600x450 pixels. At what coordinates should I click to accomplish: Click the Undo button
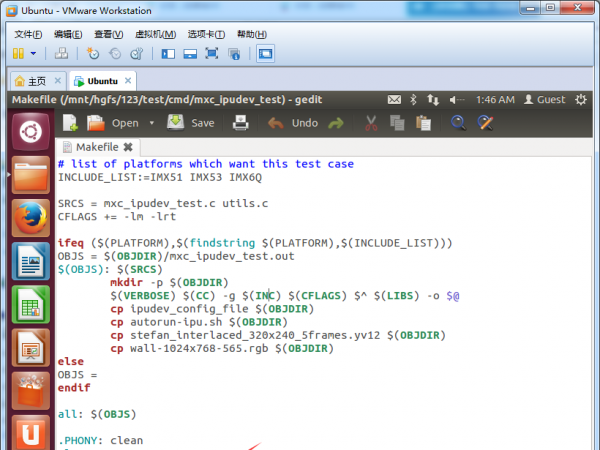coord(293,123)
